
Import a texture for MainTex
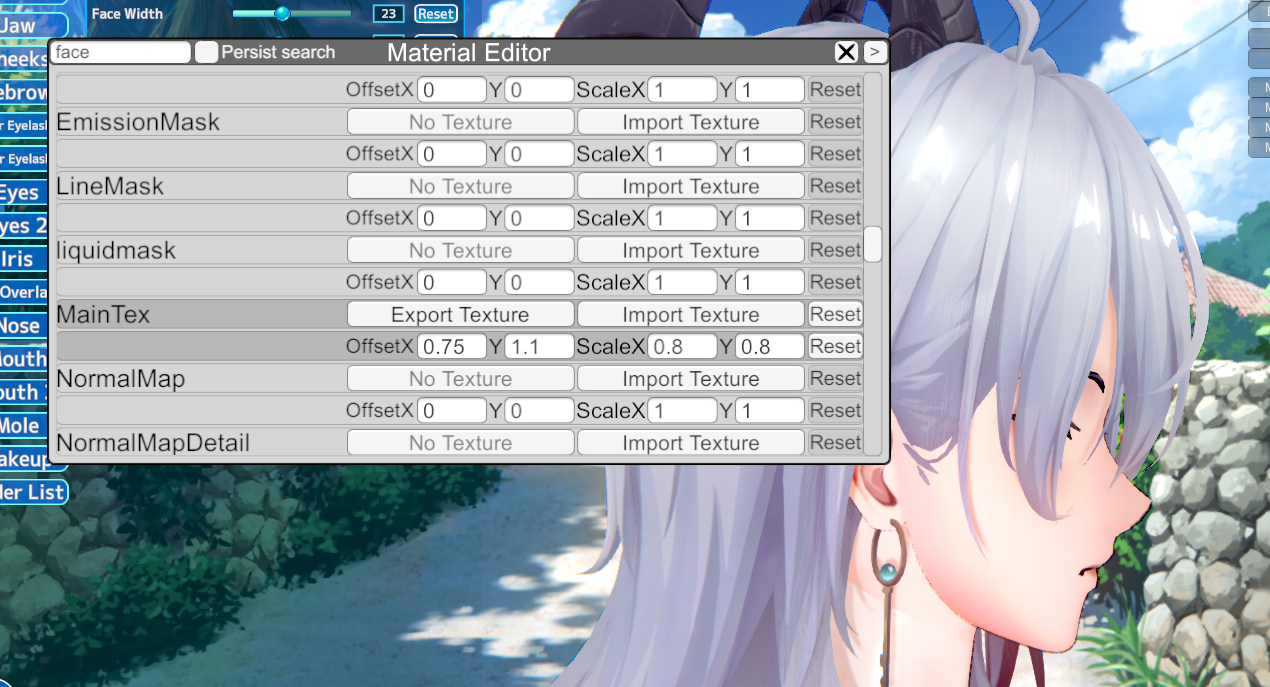coord(690,315)
